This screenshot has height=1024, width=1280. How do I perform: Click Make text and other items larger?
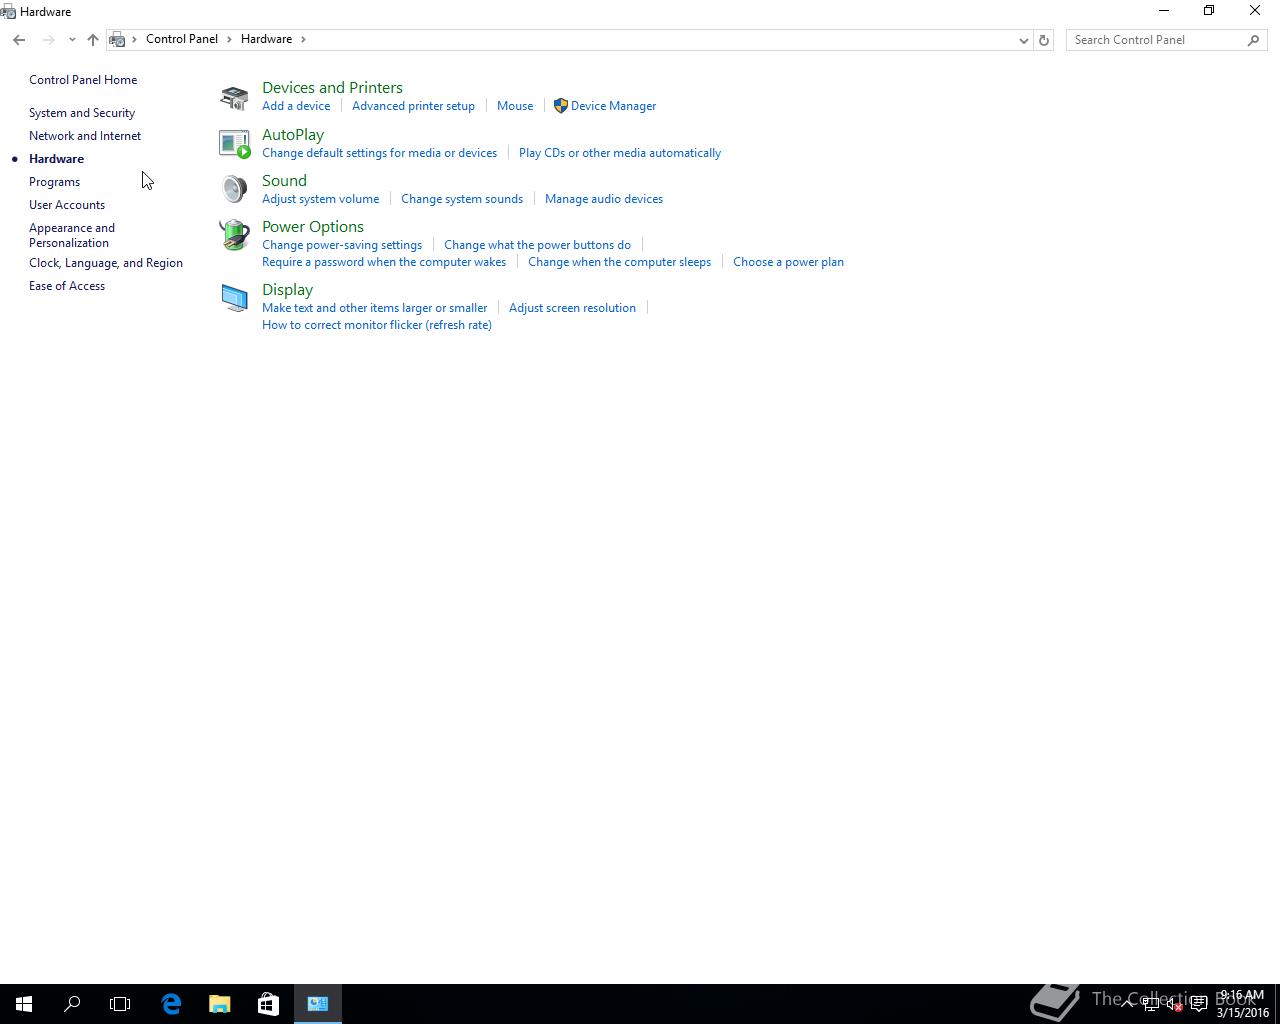[x=374, y=308]
